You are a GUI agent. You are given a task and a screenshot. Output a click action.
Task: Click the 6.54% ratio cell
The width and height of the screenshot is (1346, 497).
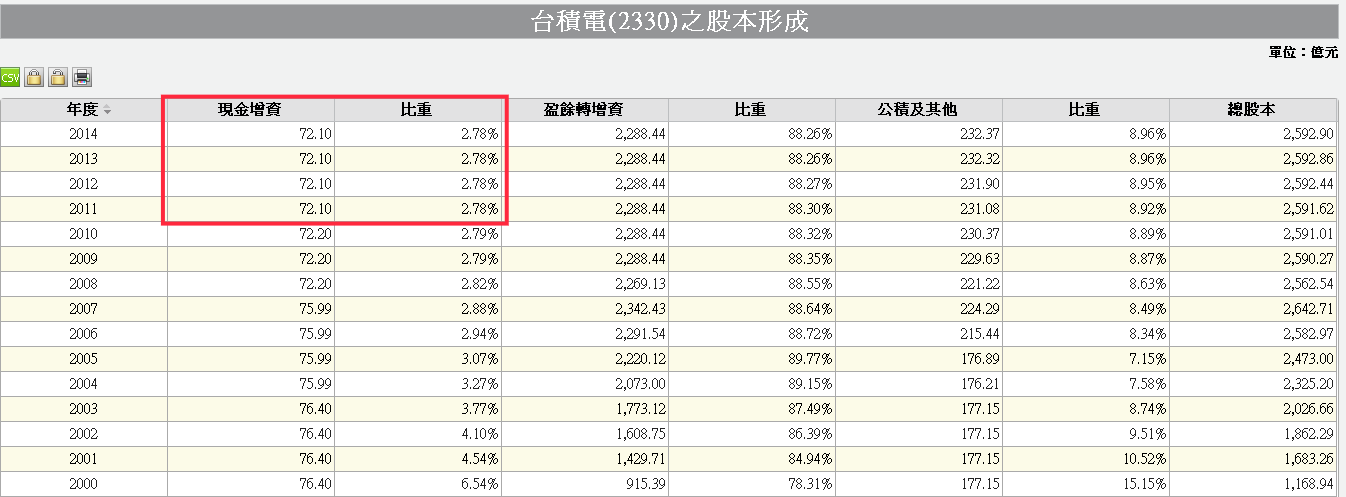[418, 483]
